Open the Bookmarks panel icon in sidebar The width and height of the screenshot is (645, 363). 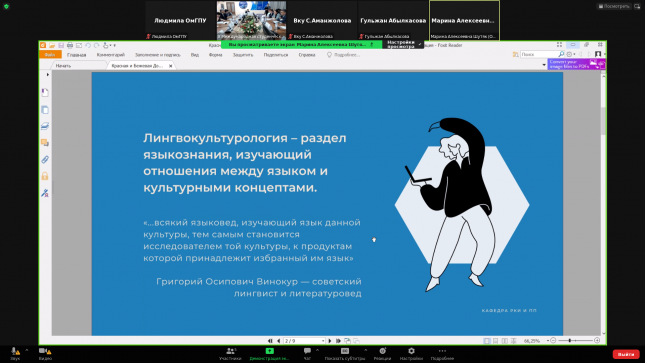[x=45, y=93]
